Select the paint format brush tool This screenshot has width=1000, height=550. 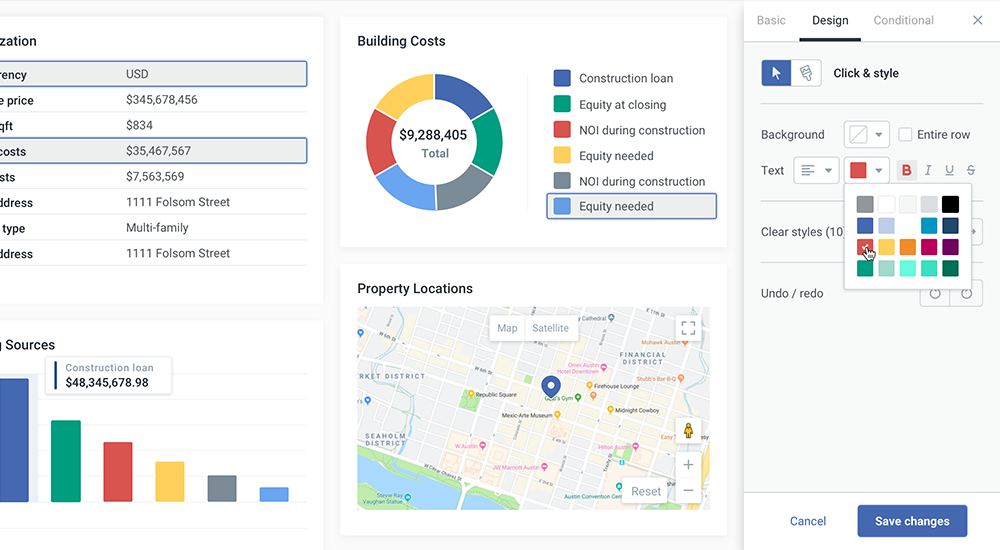[806, 73]
